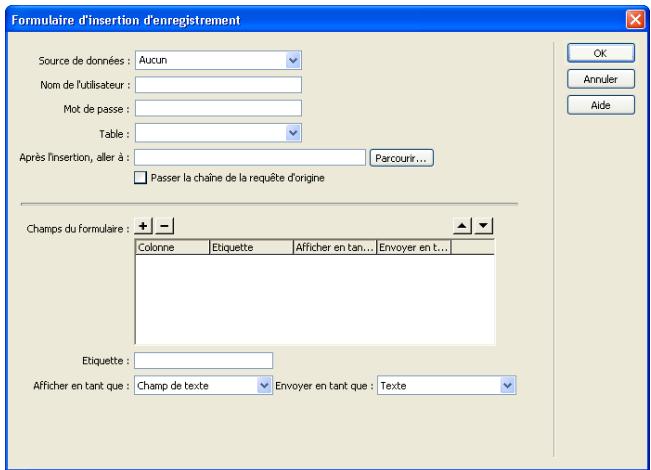Image resolution: width=651 pixels, height=470 pixels.
Task: Move the field down with the down arrow
Action: 483,226
